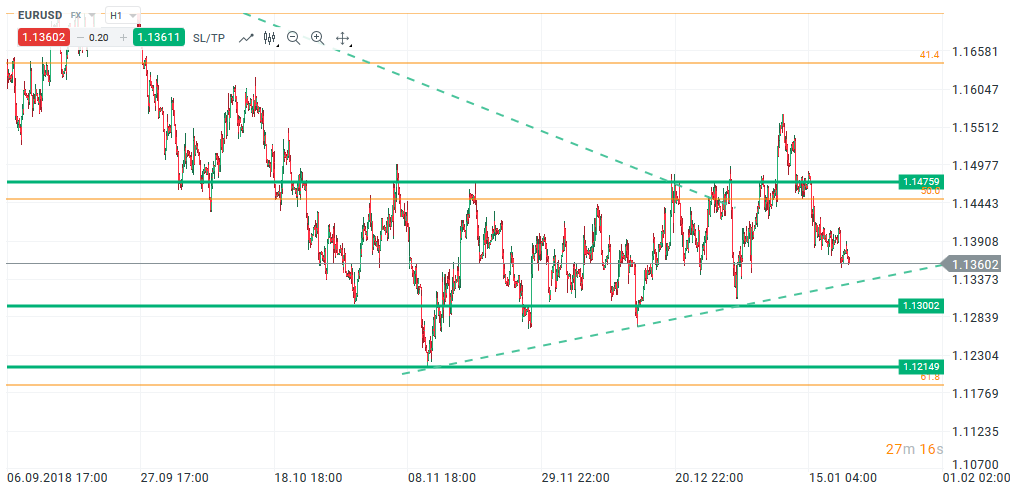Buy at the green 1.13611 price button
Viewport: 1013px width, 488px height.
tap(159, 37)
